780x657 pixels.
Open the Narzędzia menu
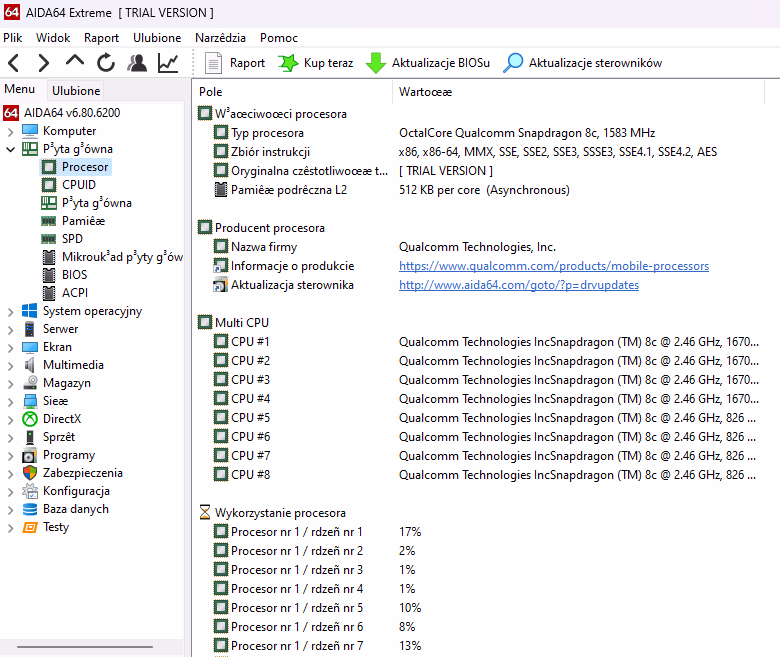click(x=220, y=37)
